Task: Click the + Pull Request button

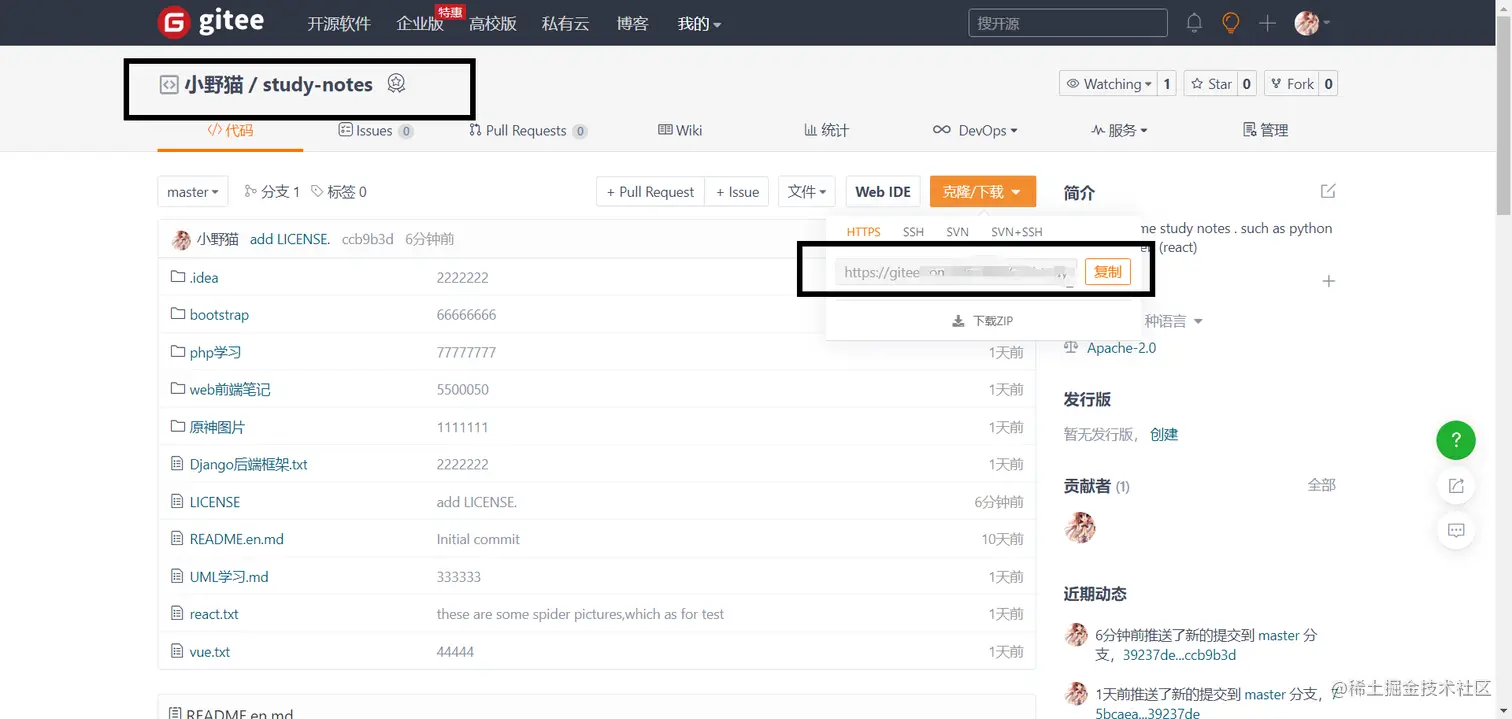Action: click(x=650, y=192)
